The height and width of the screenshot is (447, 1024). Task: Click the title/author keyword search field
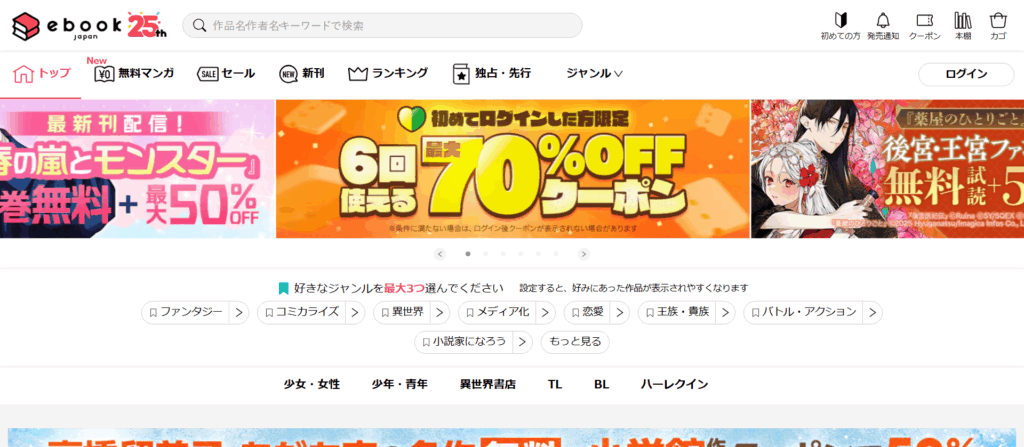click(382, 25)
